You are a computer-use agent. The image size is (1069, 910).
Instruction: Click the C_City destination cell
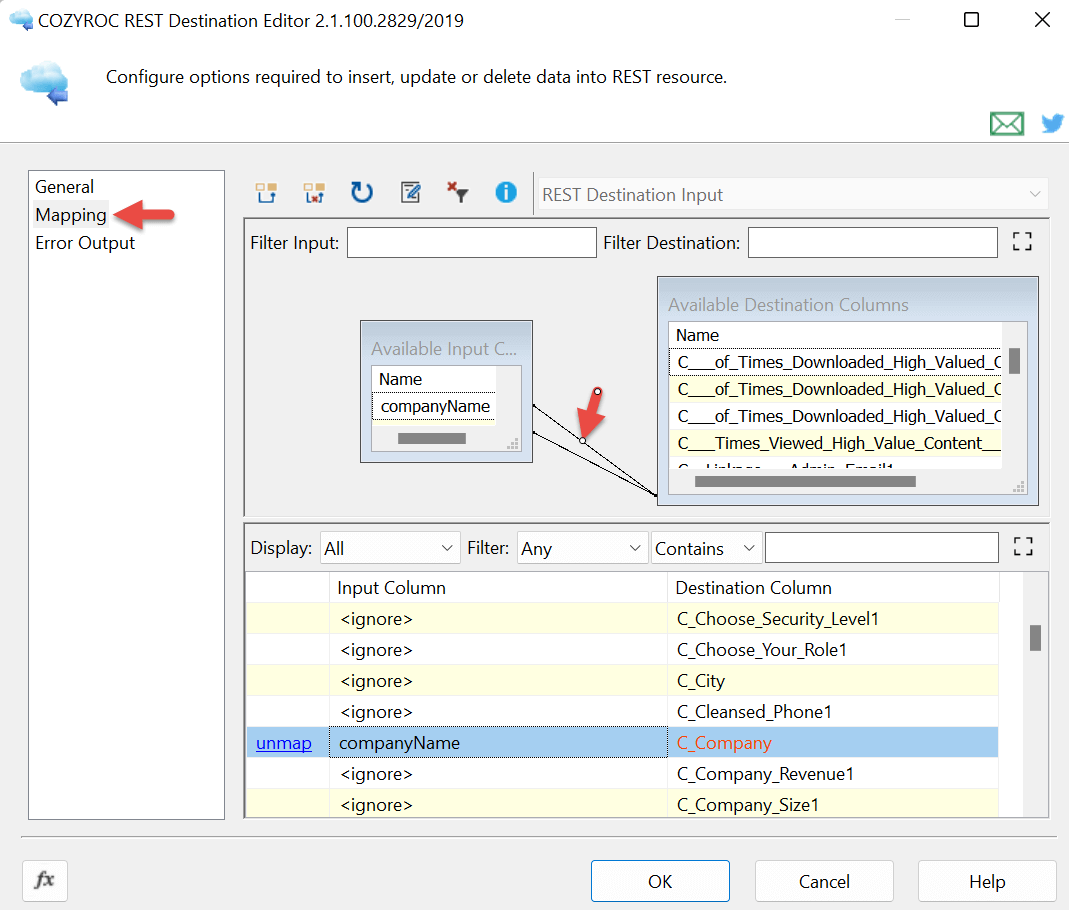coord(833,680)
